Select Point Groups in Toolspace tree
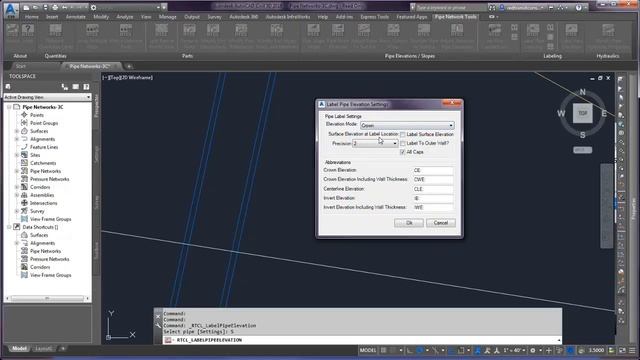Screen dimensions: 640x360 click(44, 123)
